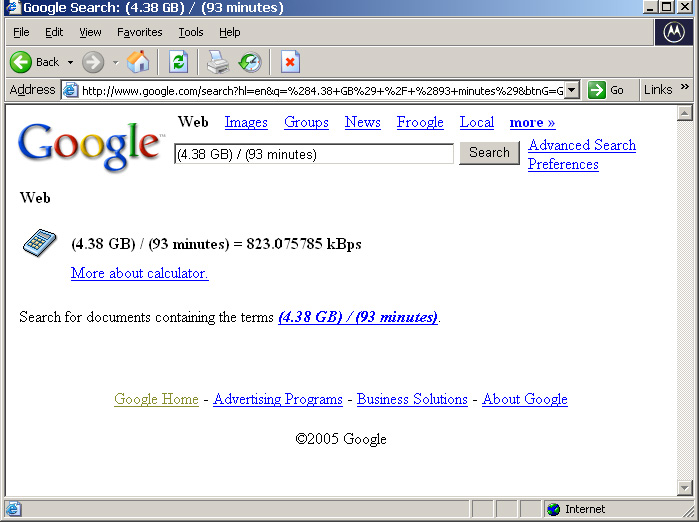Open the Advanced Search link
Screen dimensions: 699x522
[x=582, y=145]
